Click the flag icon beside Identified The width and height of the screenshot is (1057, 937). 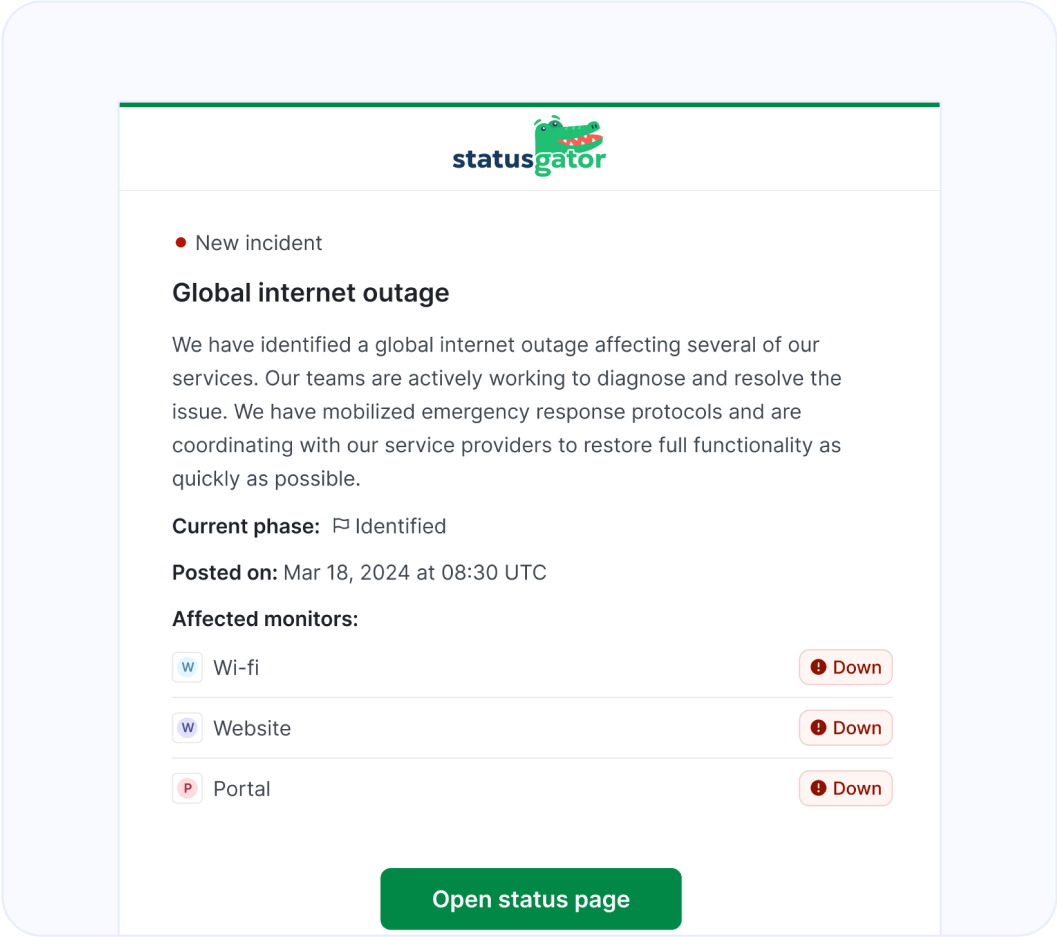click(x=341, y=525)
